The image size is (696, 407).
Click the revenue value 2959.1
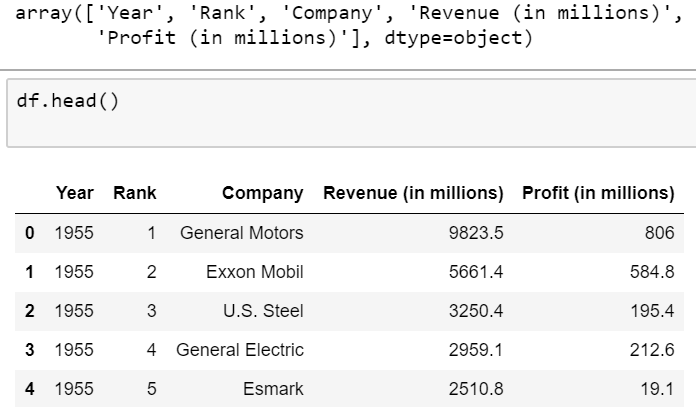tap(476, 350)
